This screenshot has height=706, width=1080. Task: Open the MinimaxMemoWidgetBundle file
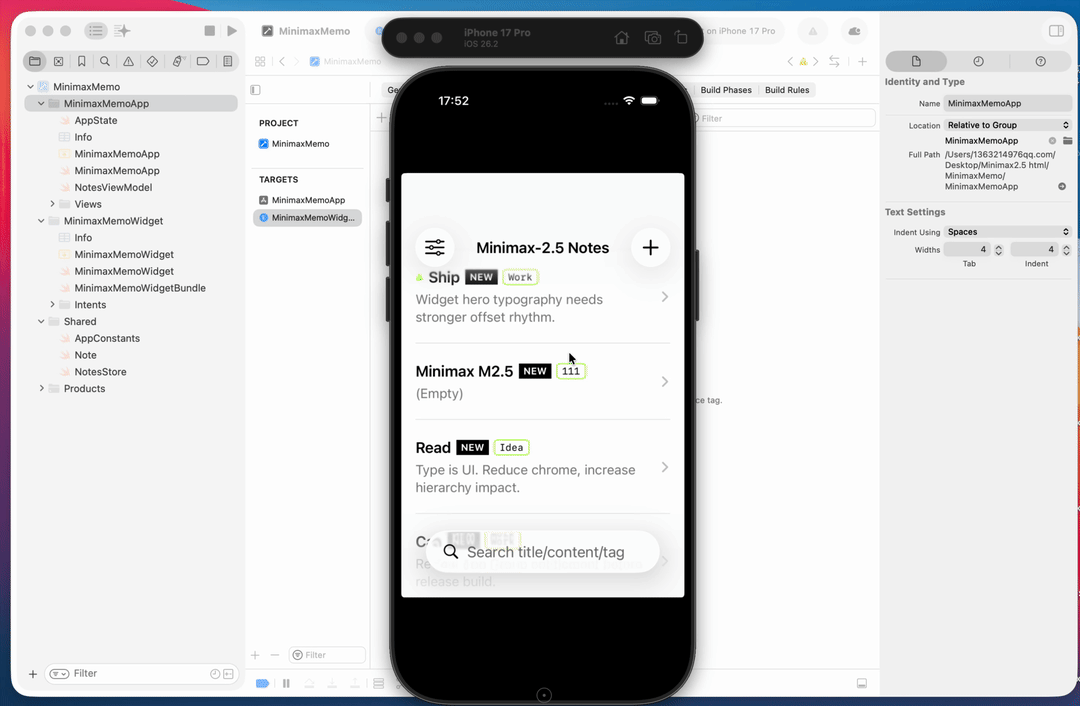point(140,288)
